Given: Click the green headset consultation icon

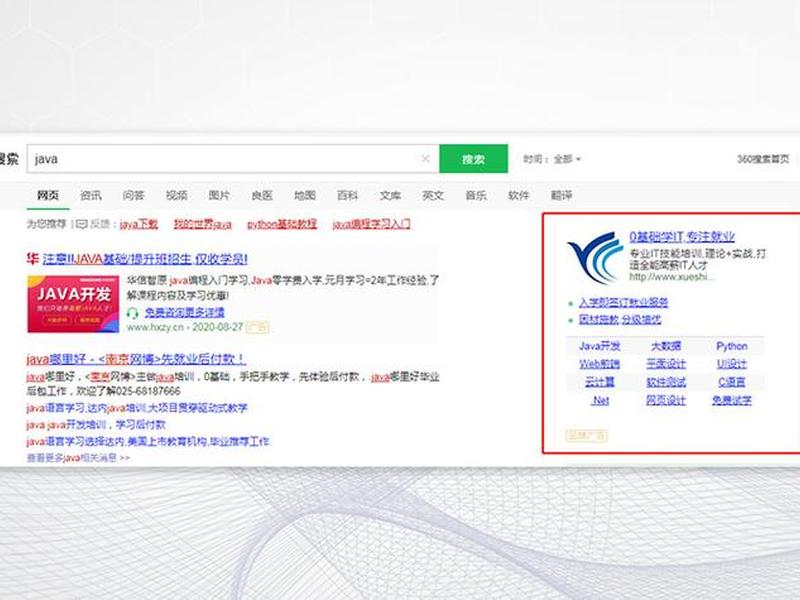Looking at the screenshot, I should (x=133, y=312).
